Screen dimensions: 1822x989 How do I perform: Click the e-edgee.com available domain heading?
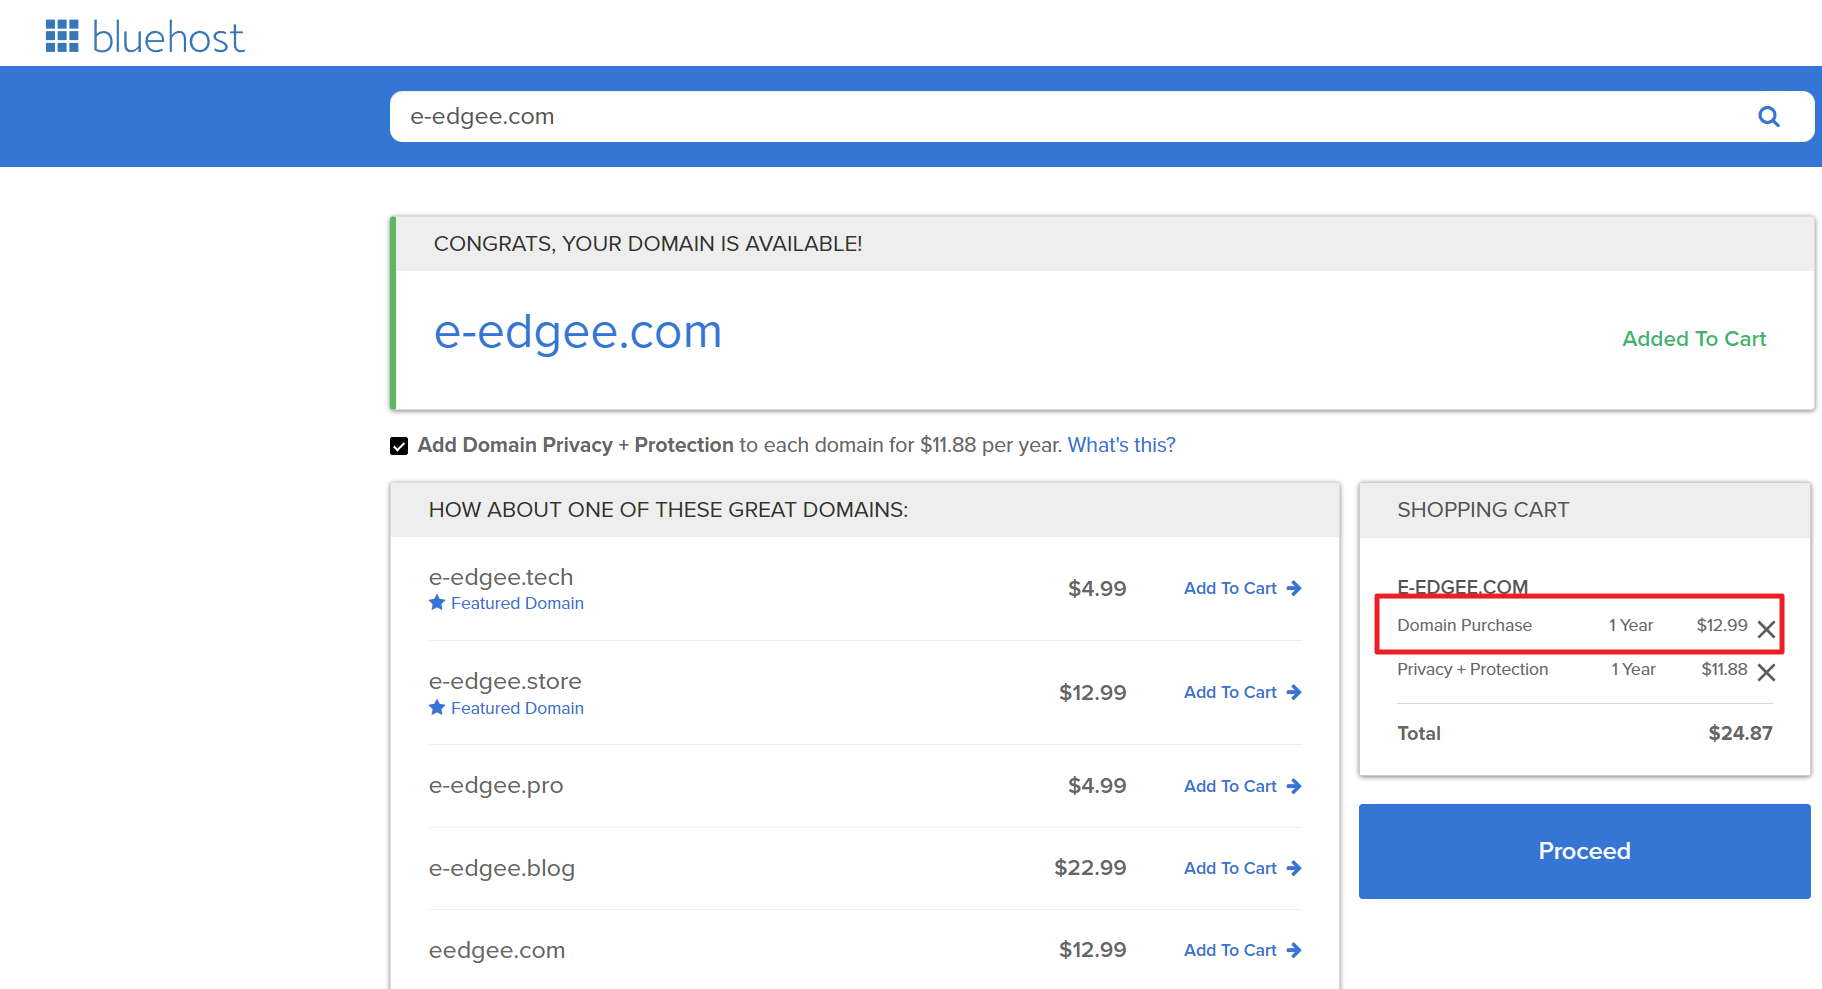tap(578, 332)
